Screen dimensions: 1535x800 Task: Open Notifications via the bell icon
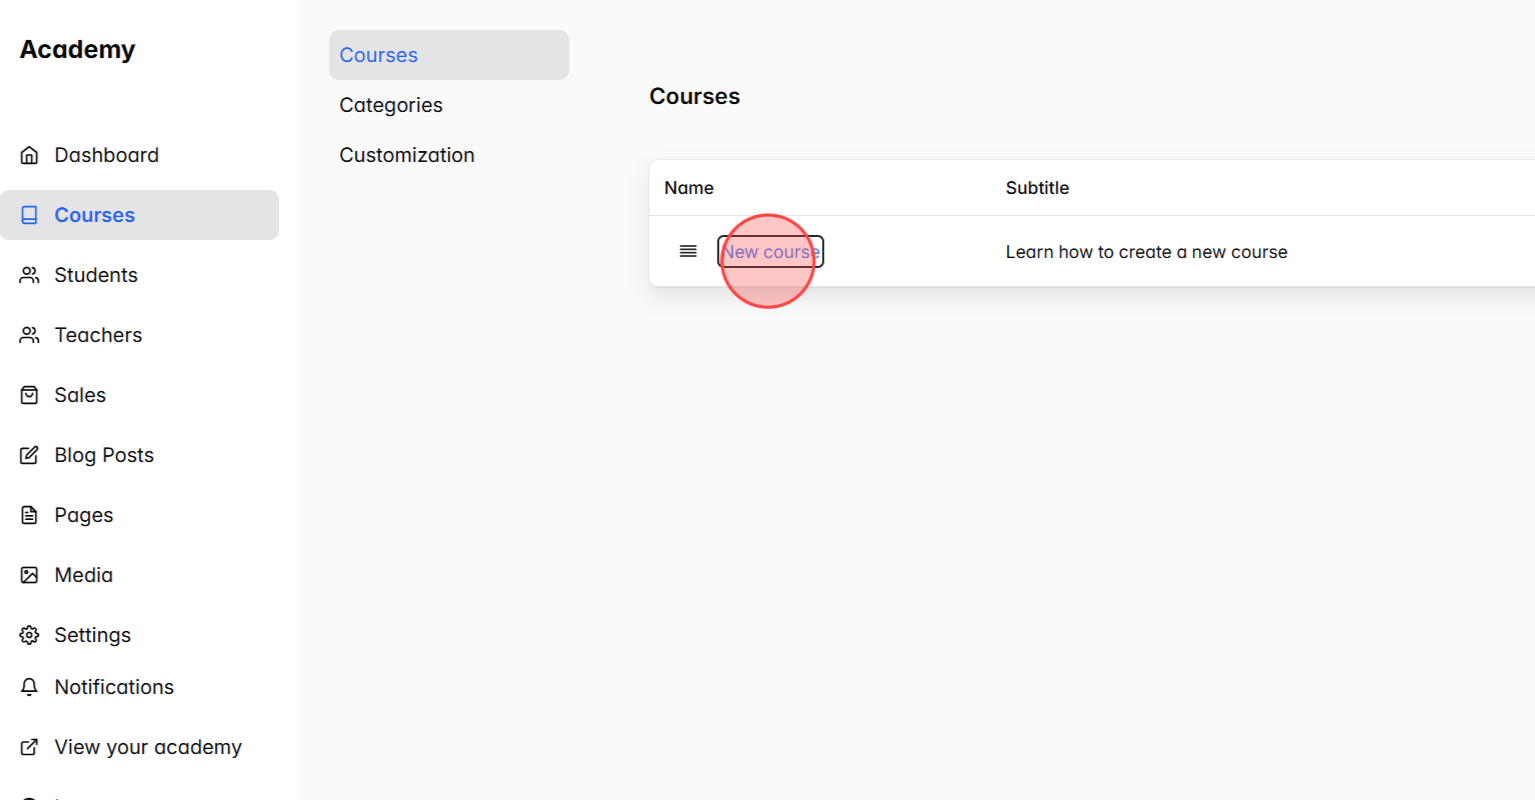(30, 687)
